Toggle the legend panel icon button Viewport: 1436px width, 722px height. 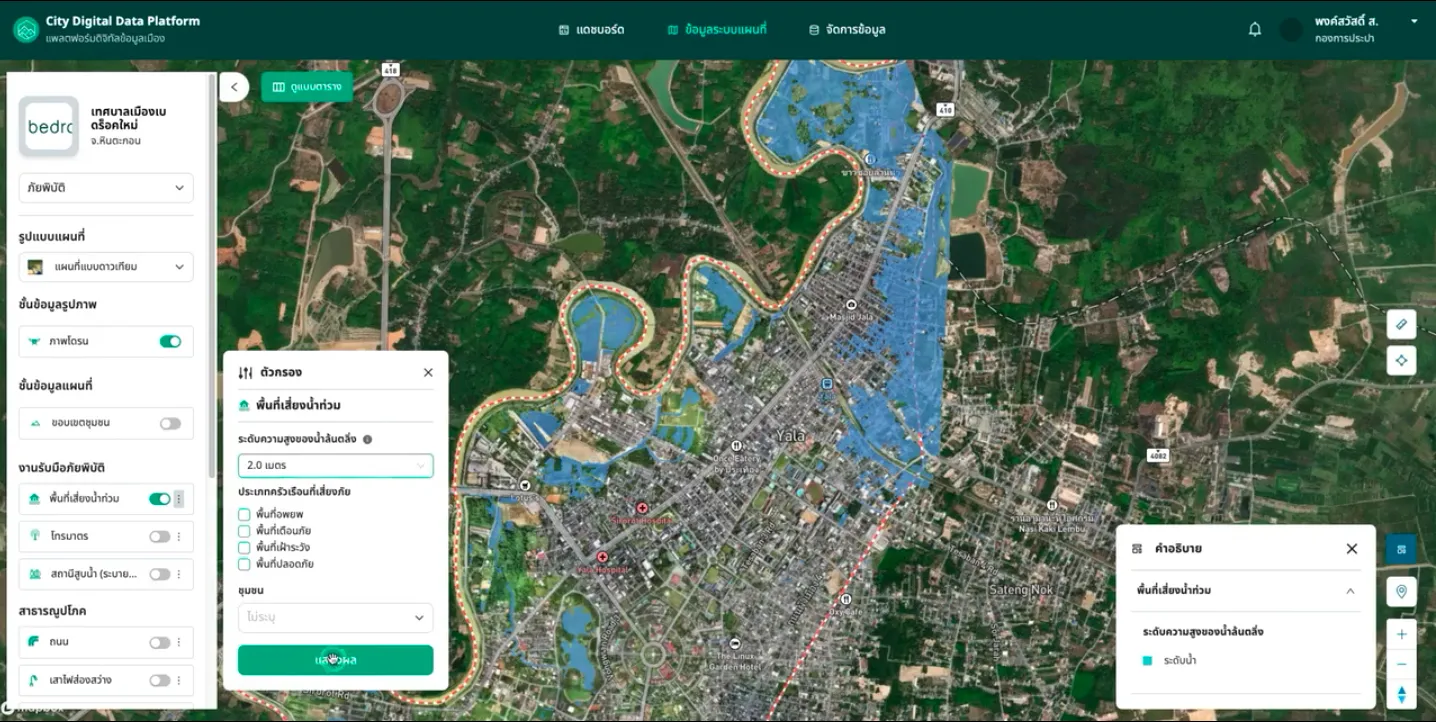1401,549
